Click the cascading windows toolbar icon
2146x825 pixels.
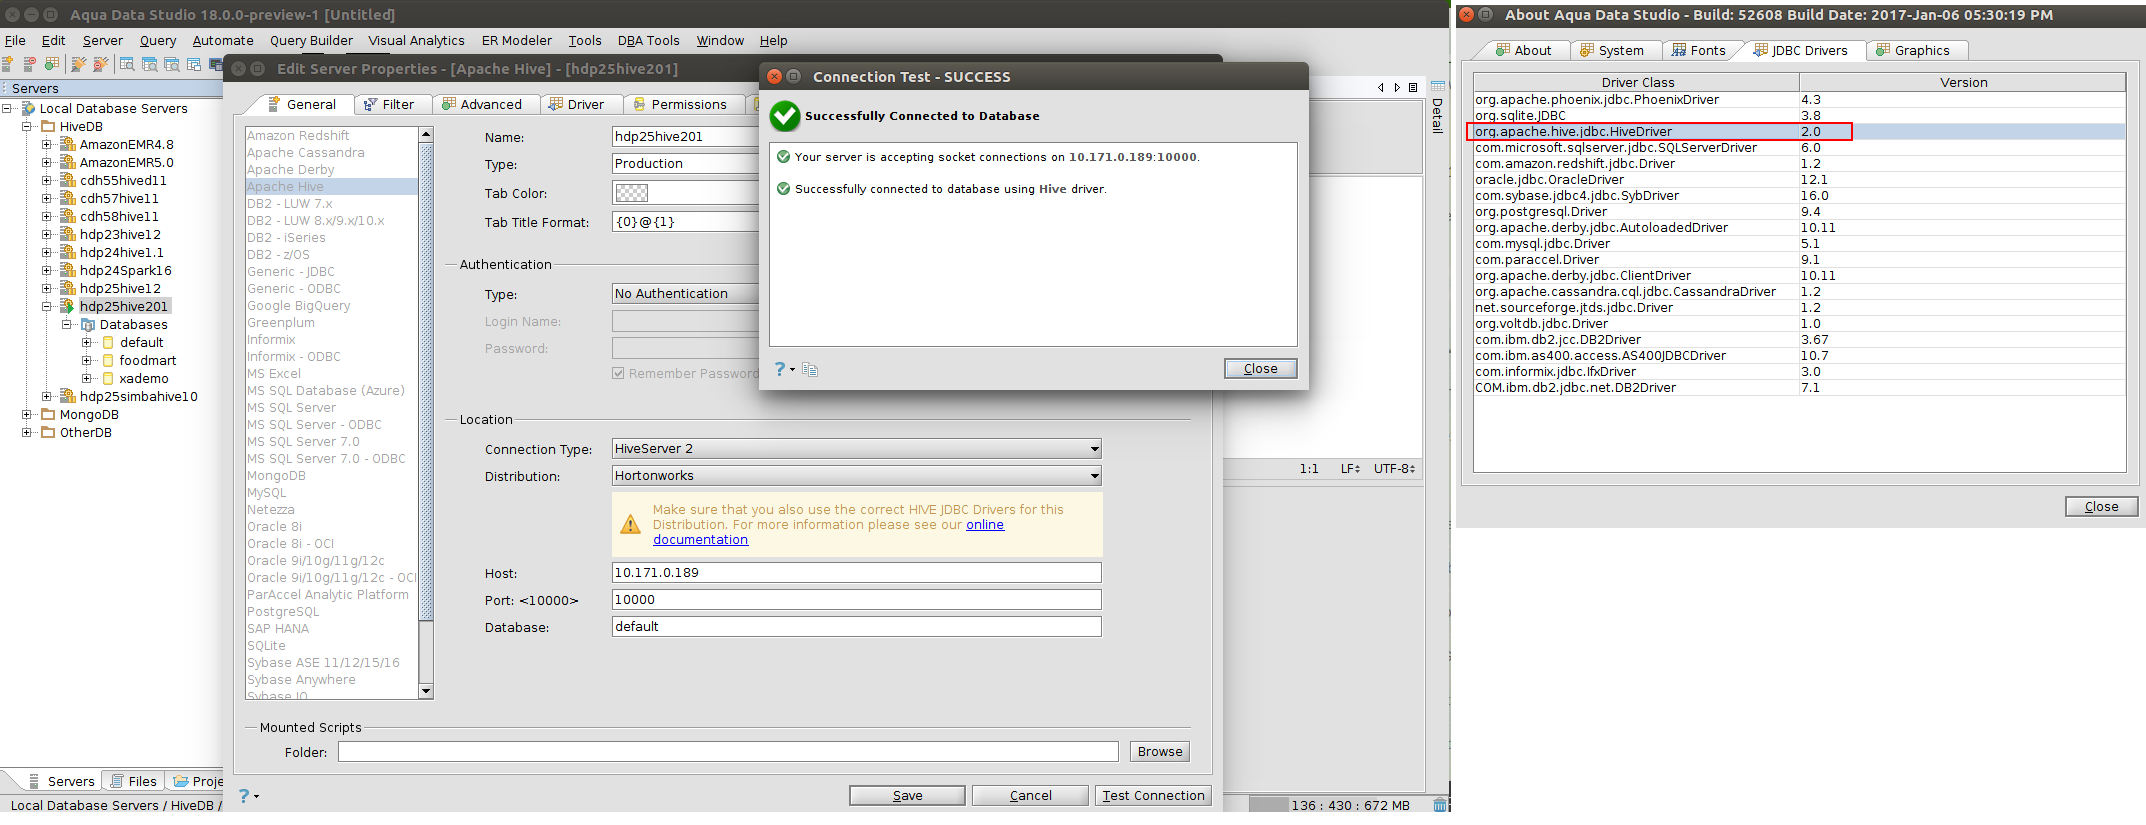pos(193,64)
